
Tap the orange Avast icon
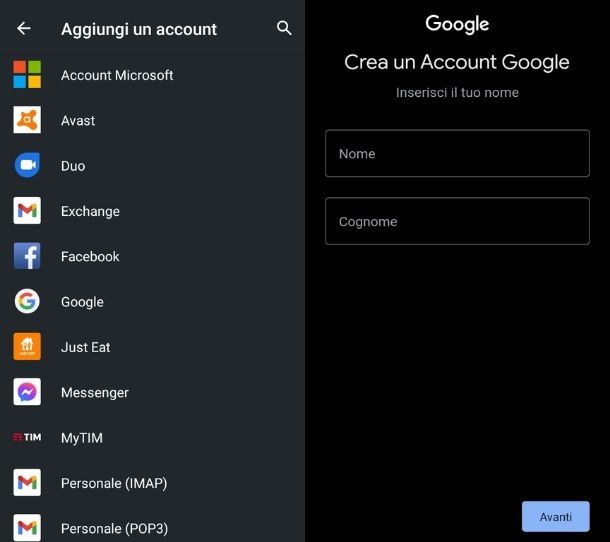pyautogui.click(x=27, y=120)
